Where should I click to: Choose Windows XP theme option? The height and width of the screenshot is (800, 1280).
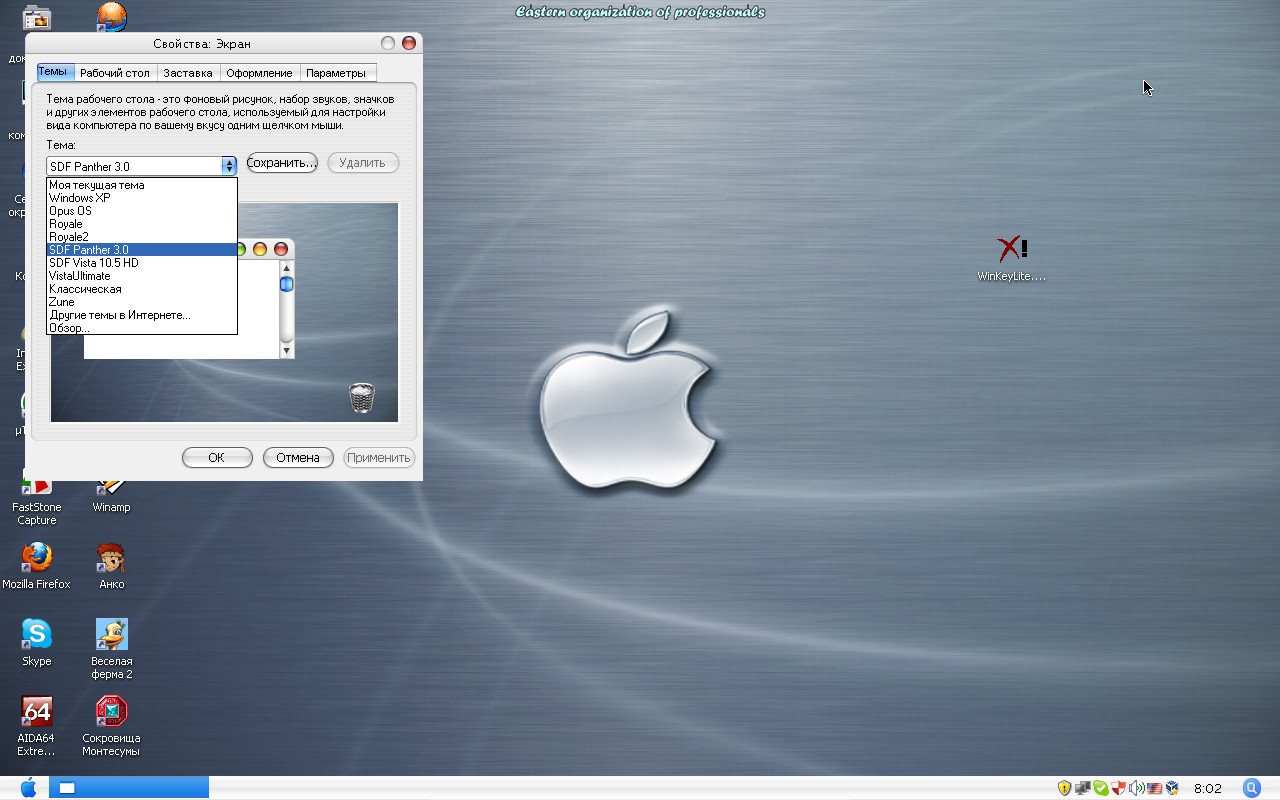(x=142, y=198)
